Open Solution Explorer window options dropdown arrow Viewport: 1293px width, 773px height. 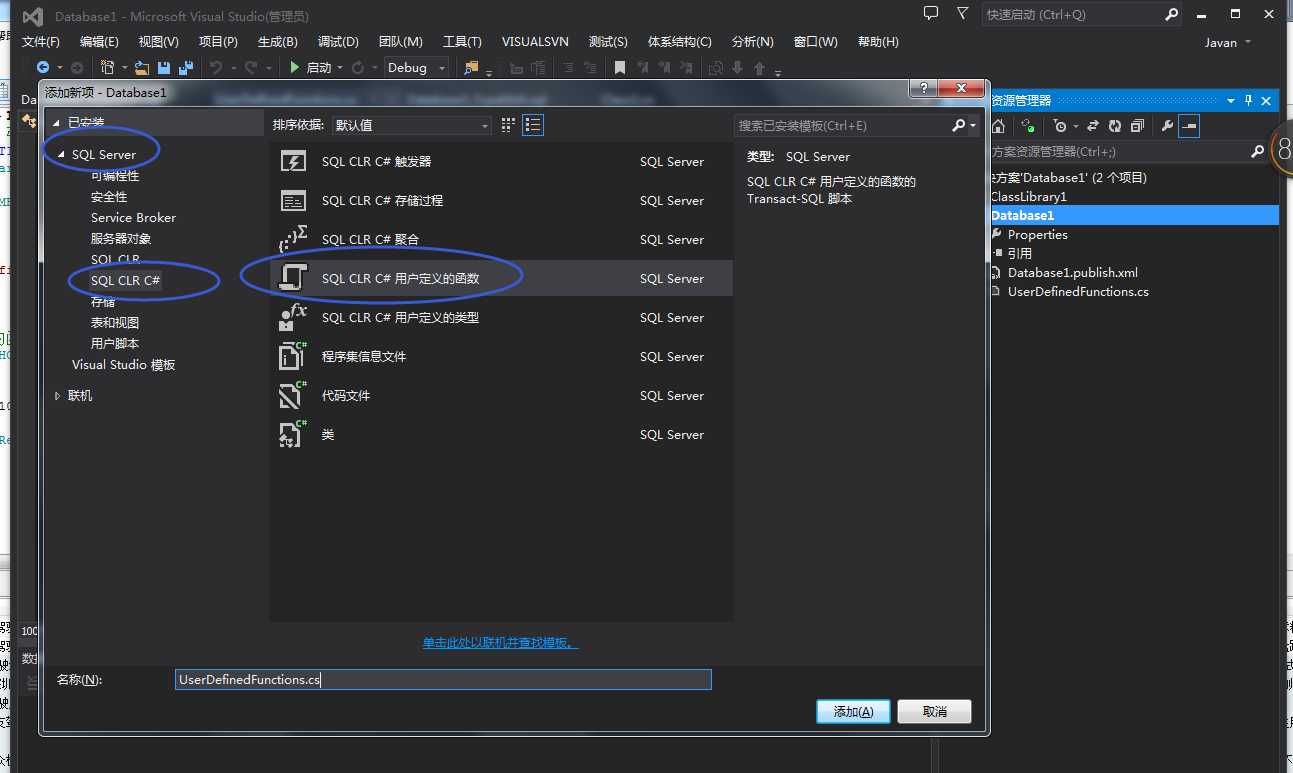pyautogui.click(x=1231, y=101)
